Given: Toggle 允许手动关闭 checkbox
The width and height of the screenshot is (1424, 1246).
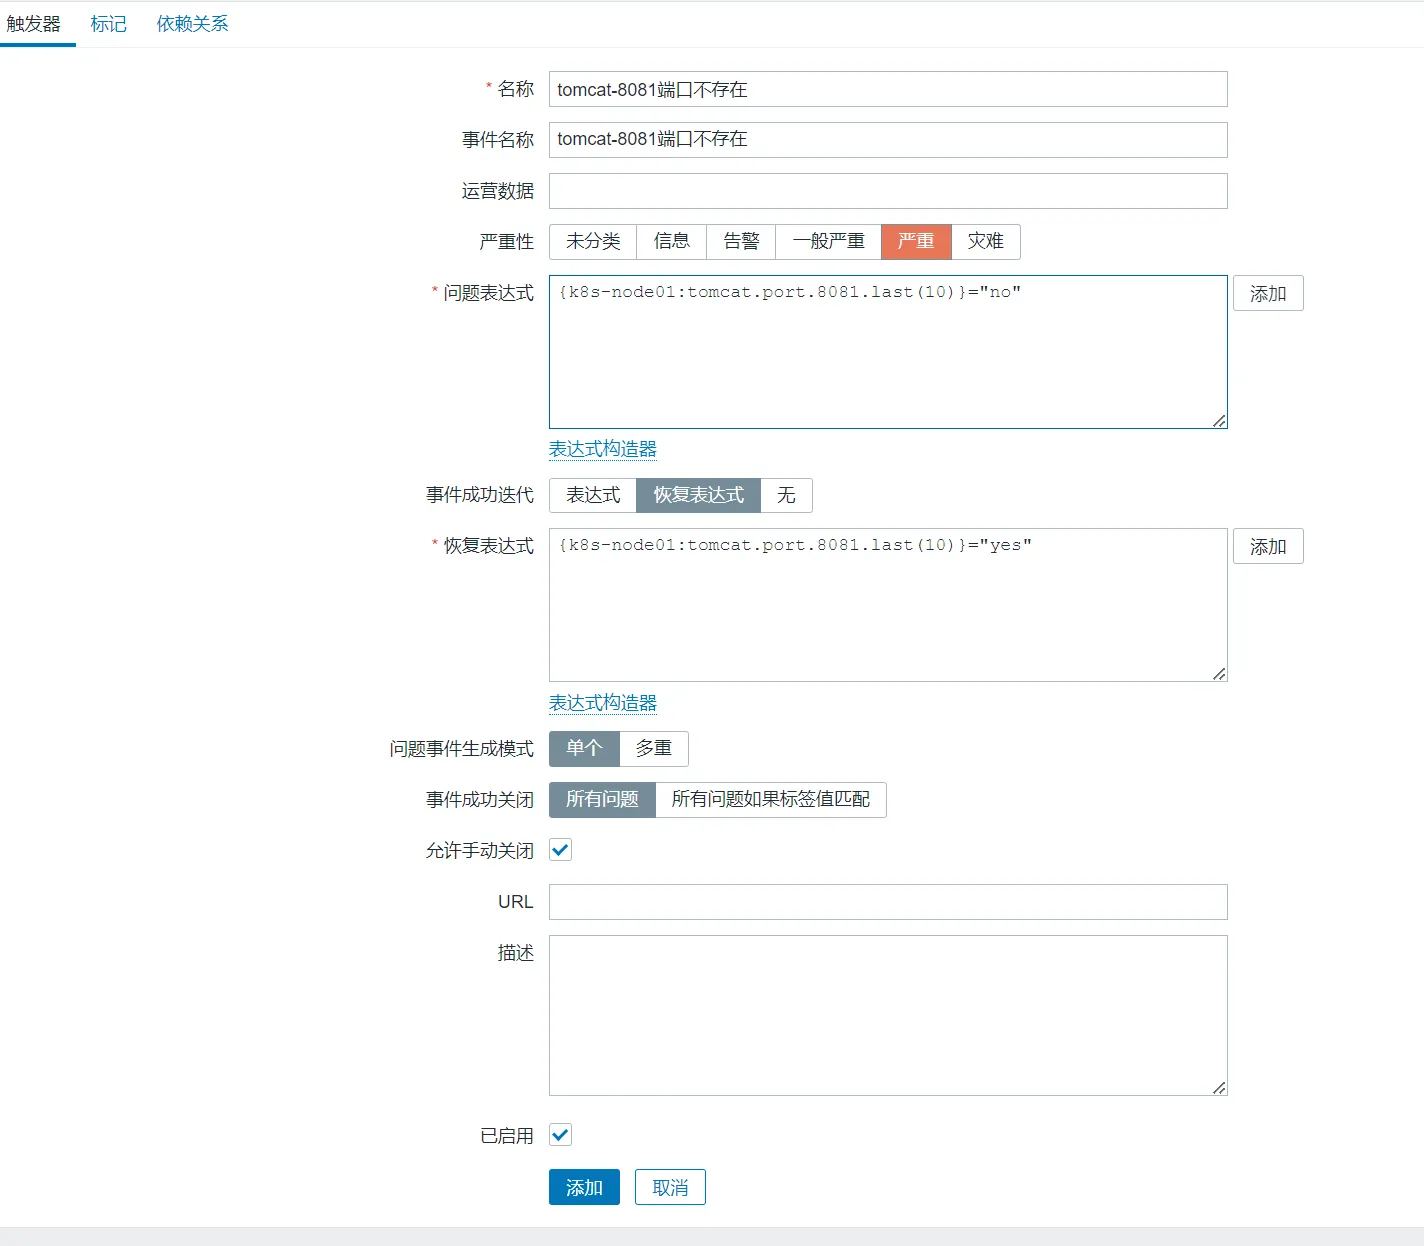Looking at the screenshot, I should tap(561, 850).
